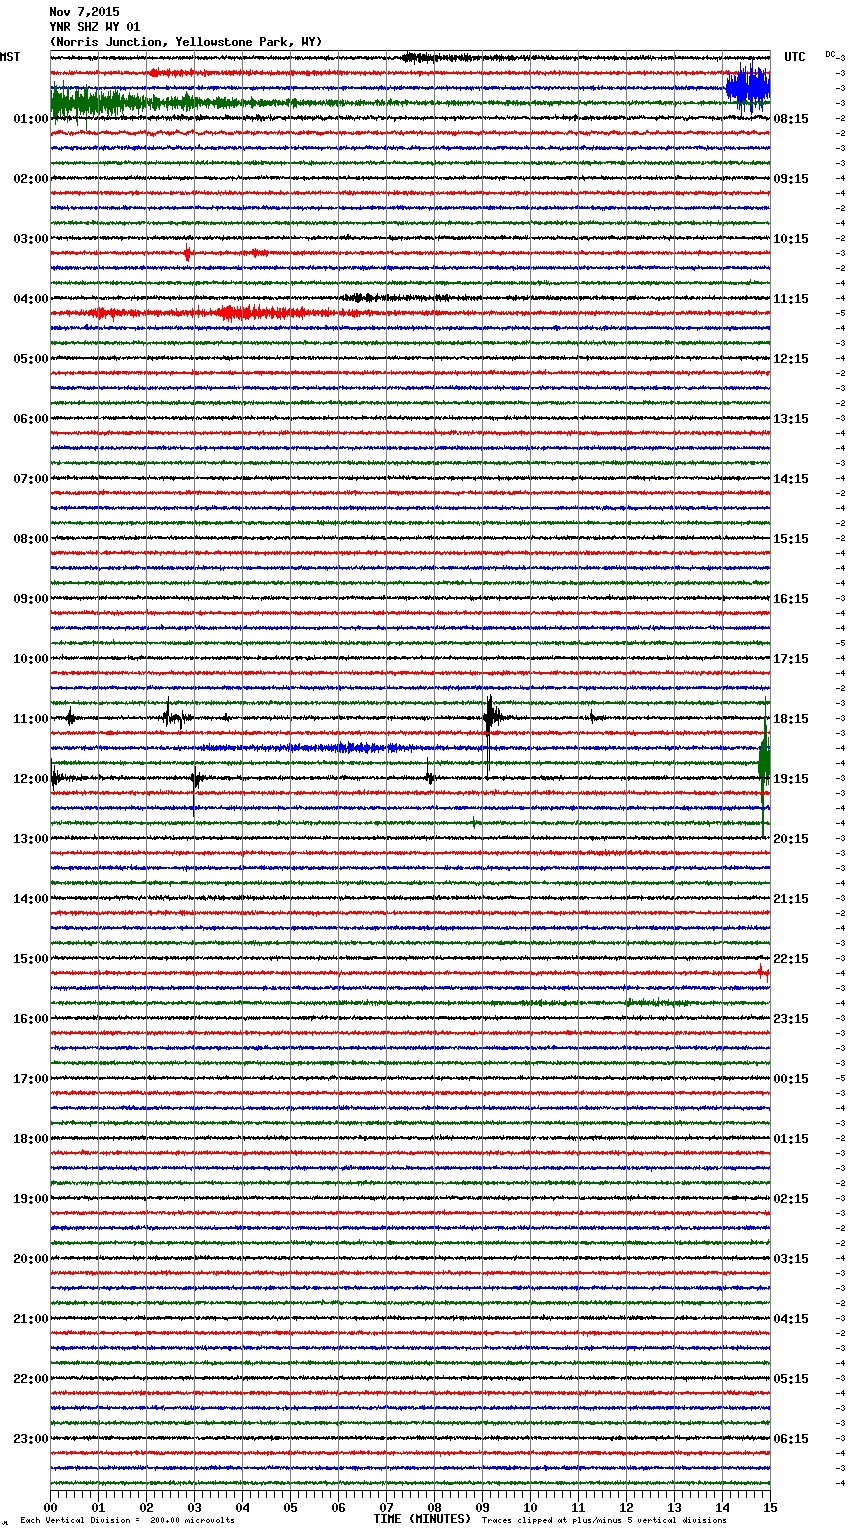The image size is (850, 1534).
Task: Select the 05:00 MST time label
Action: coord(30,359)
